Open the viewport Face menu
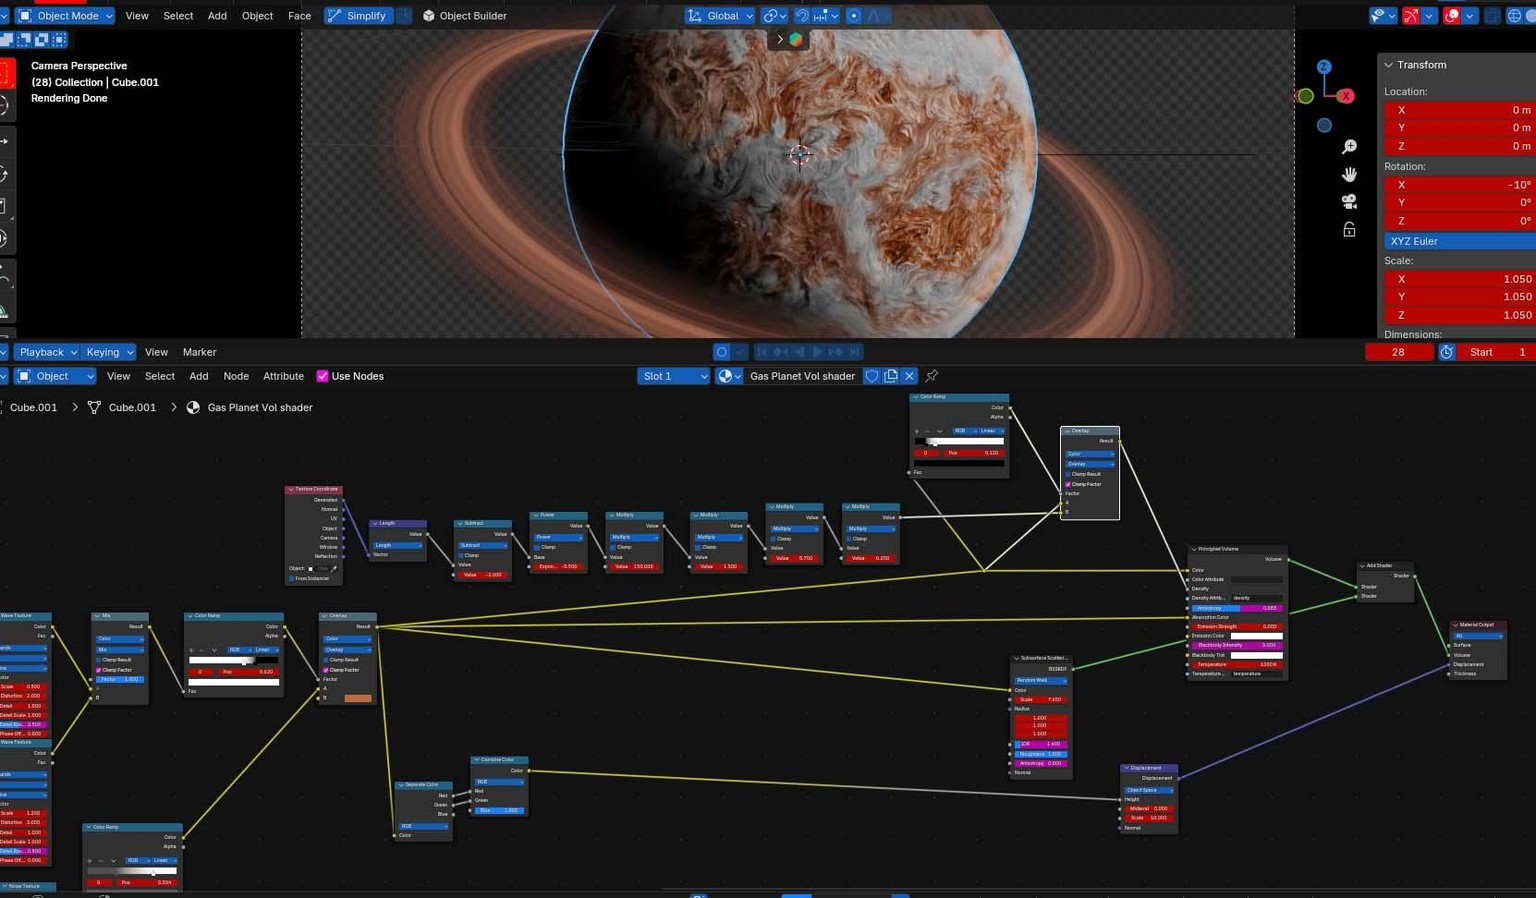 click(299, 16)
